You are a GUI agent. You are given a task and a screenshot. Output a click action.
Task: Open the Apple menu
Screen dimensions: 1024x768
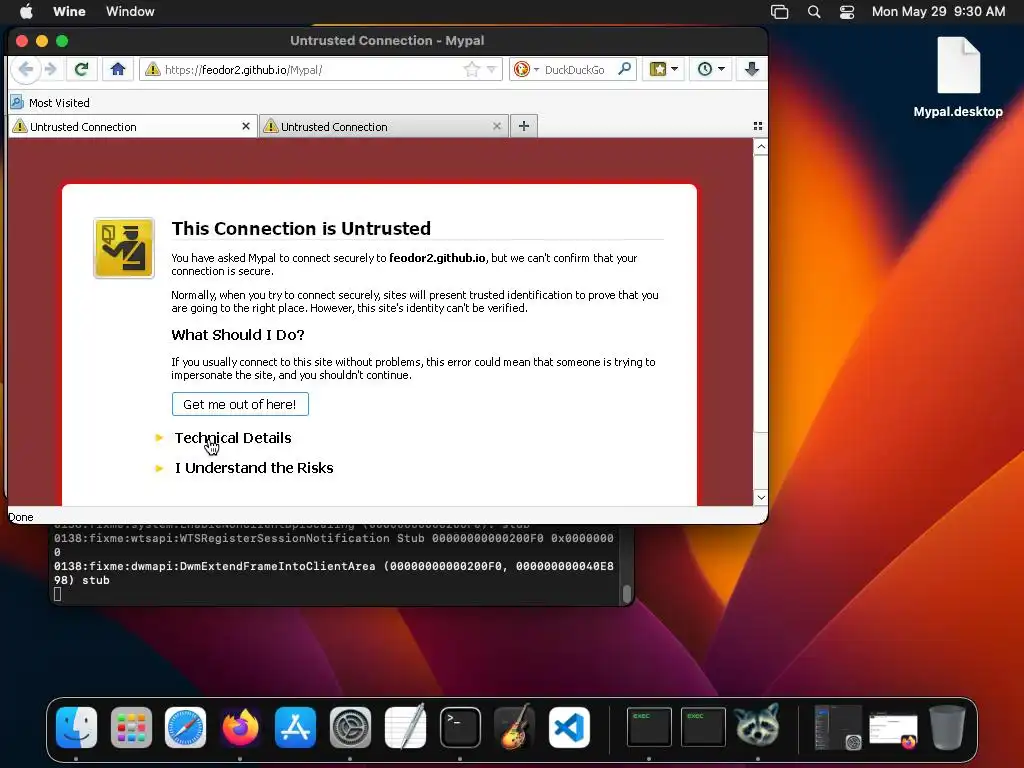pyautogui.click(x=26, y=11)
